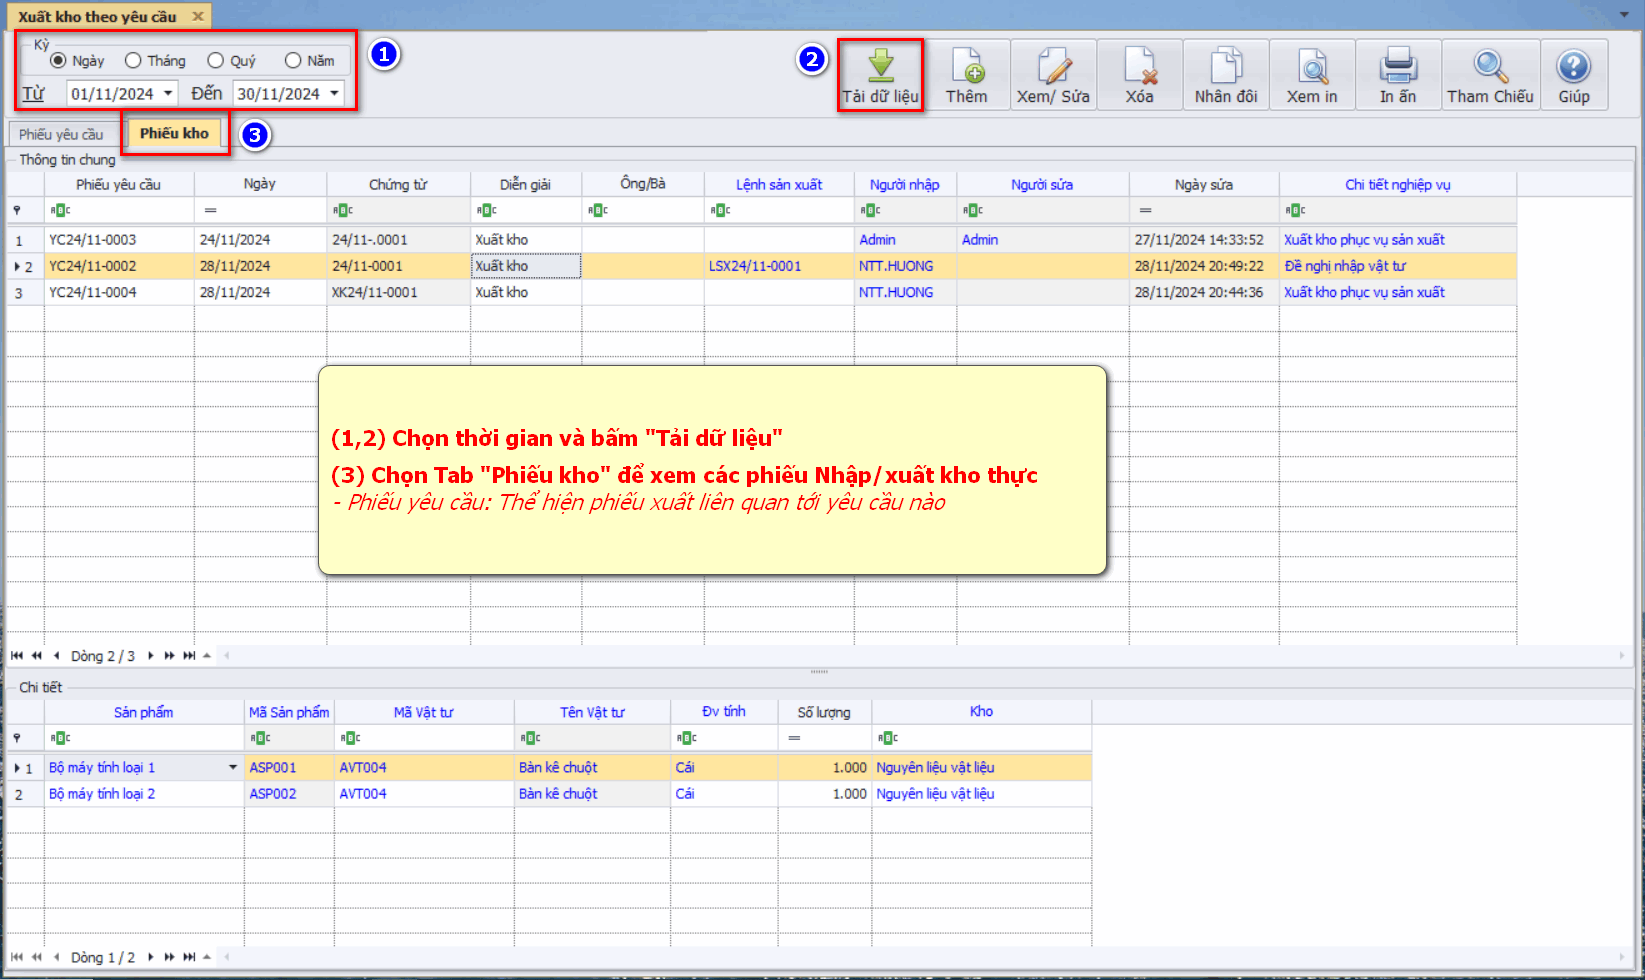Open Tham Chiếu reference search
This screenshot has height=980, width=1645.
point(1490,66)
